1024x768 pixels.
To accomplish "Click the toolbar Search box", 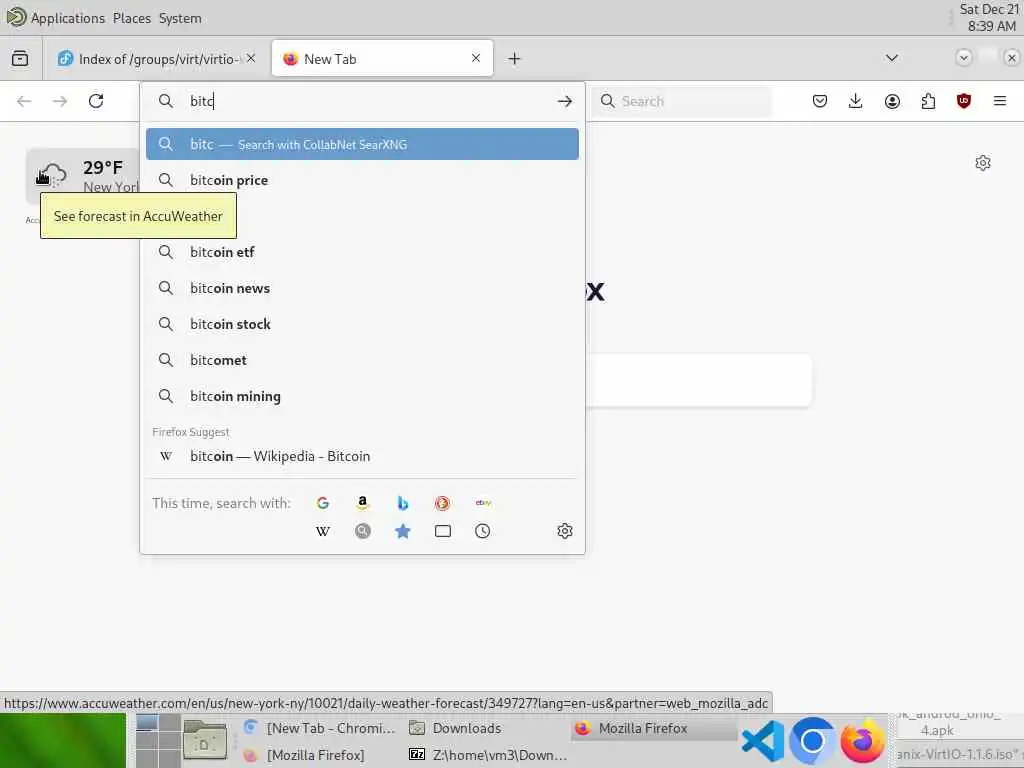I will (682, 101).
